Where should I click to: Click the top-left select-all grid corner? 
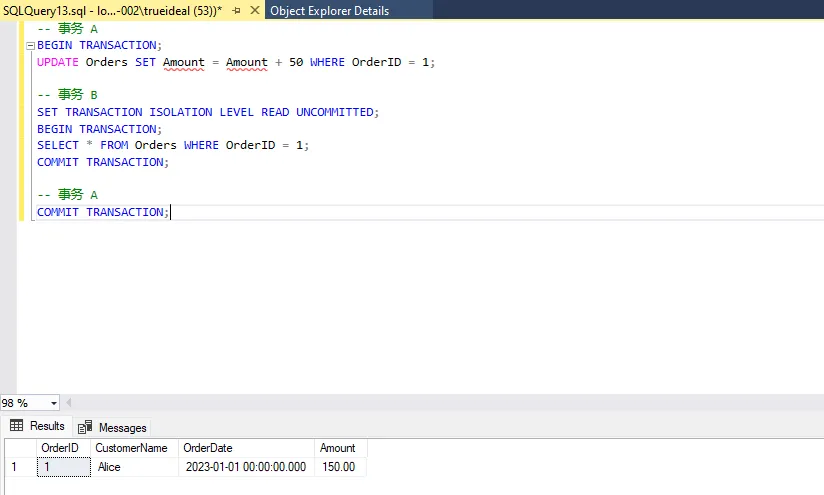tap(18, 448)
